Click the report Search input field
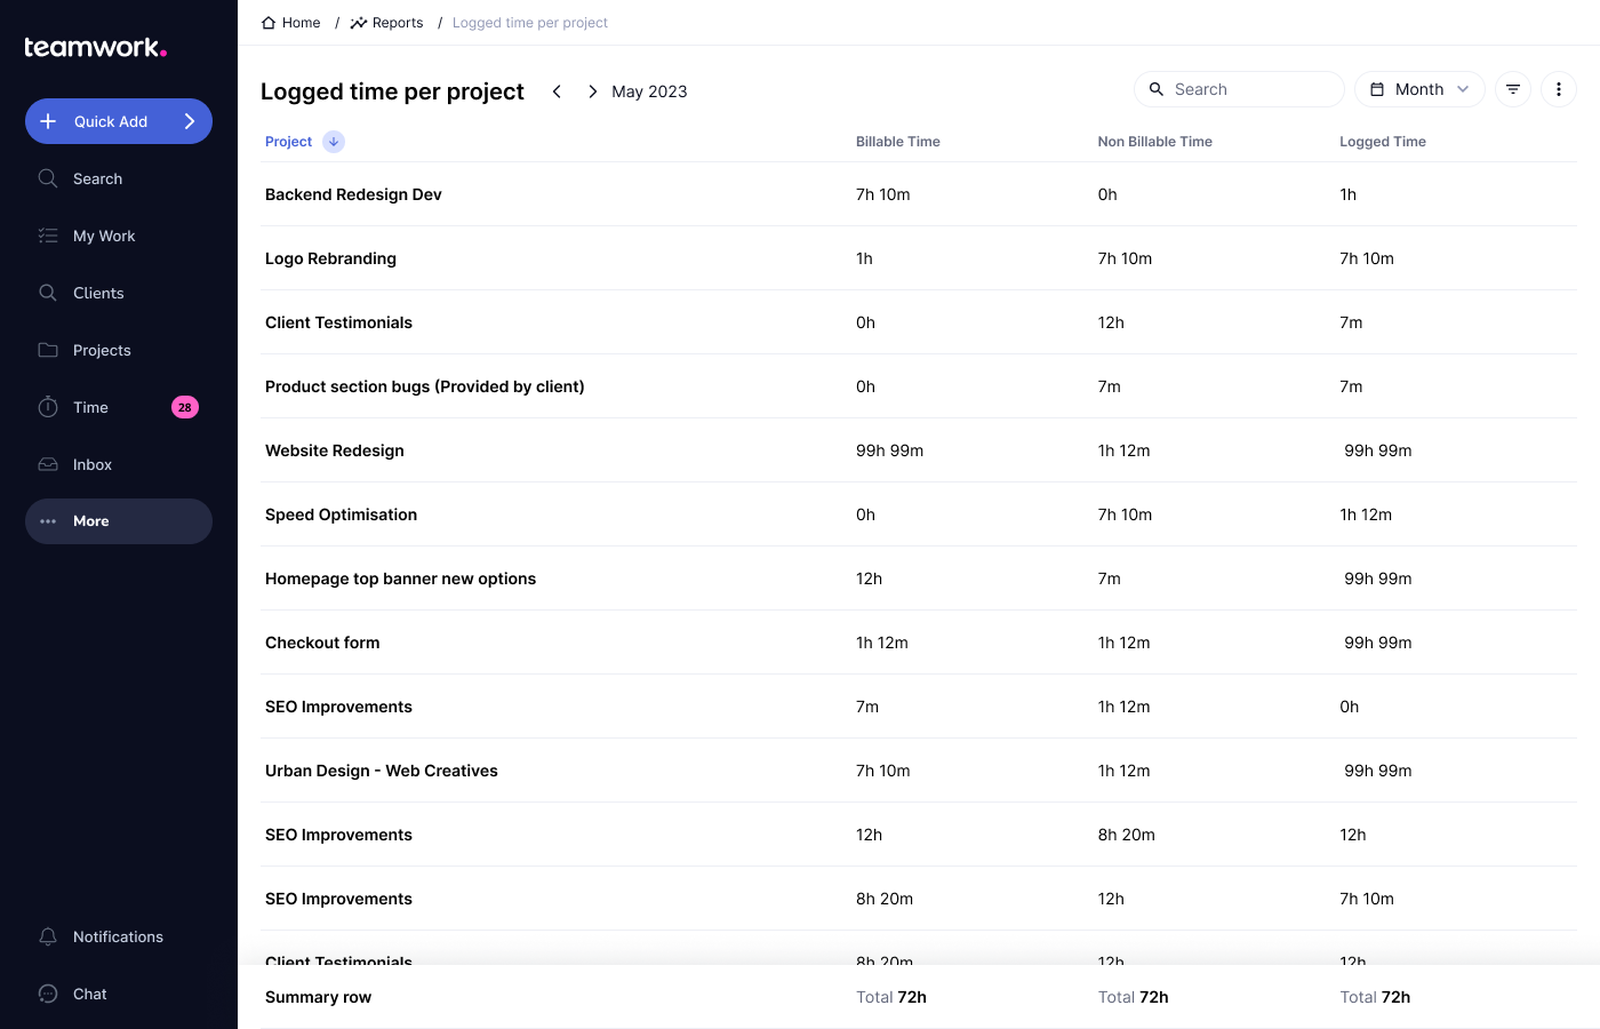Image resolution: width=1600 pixels, height=1029 pixels. (x=1239, y=89)
